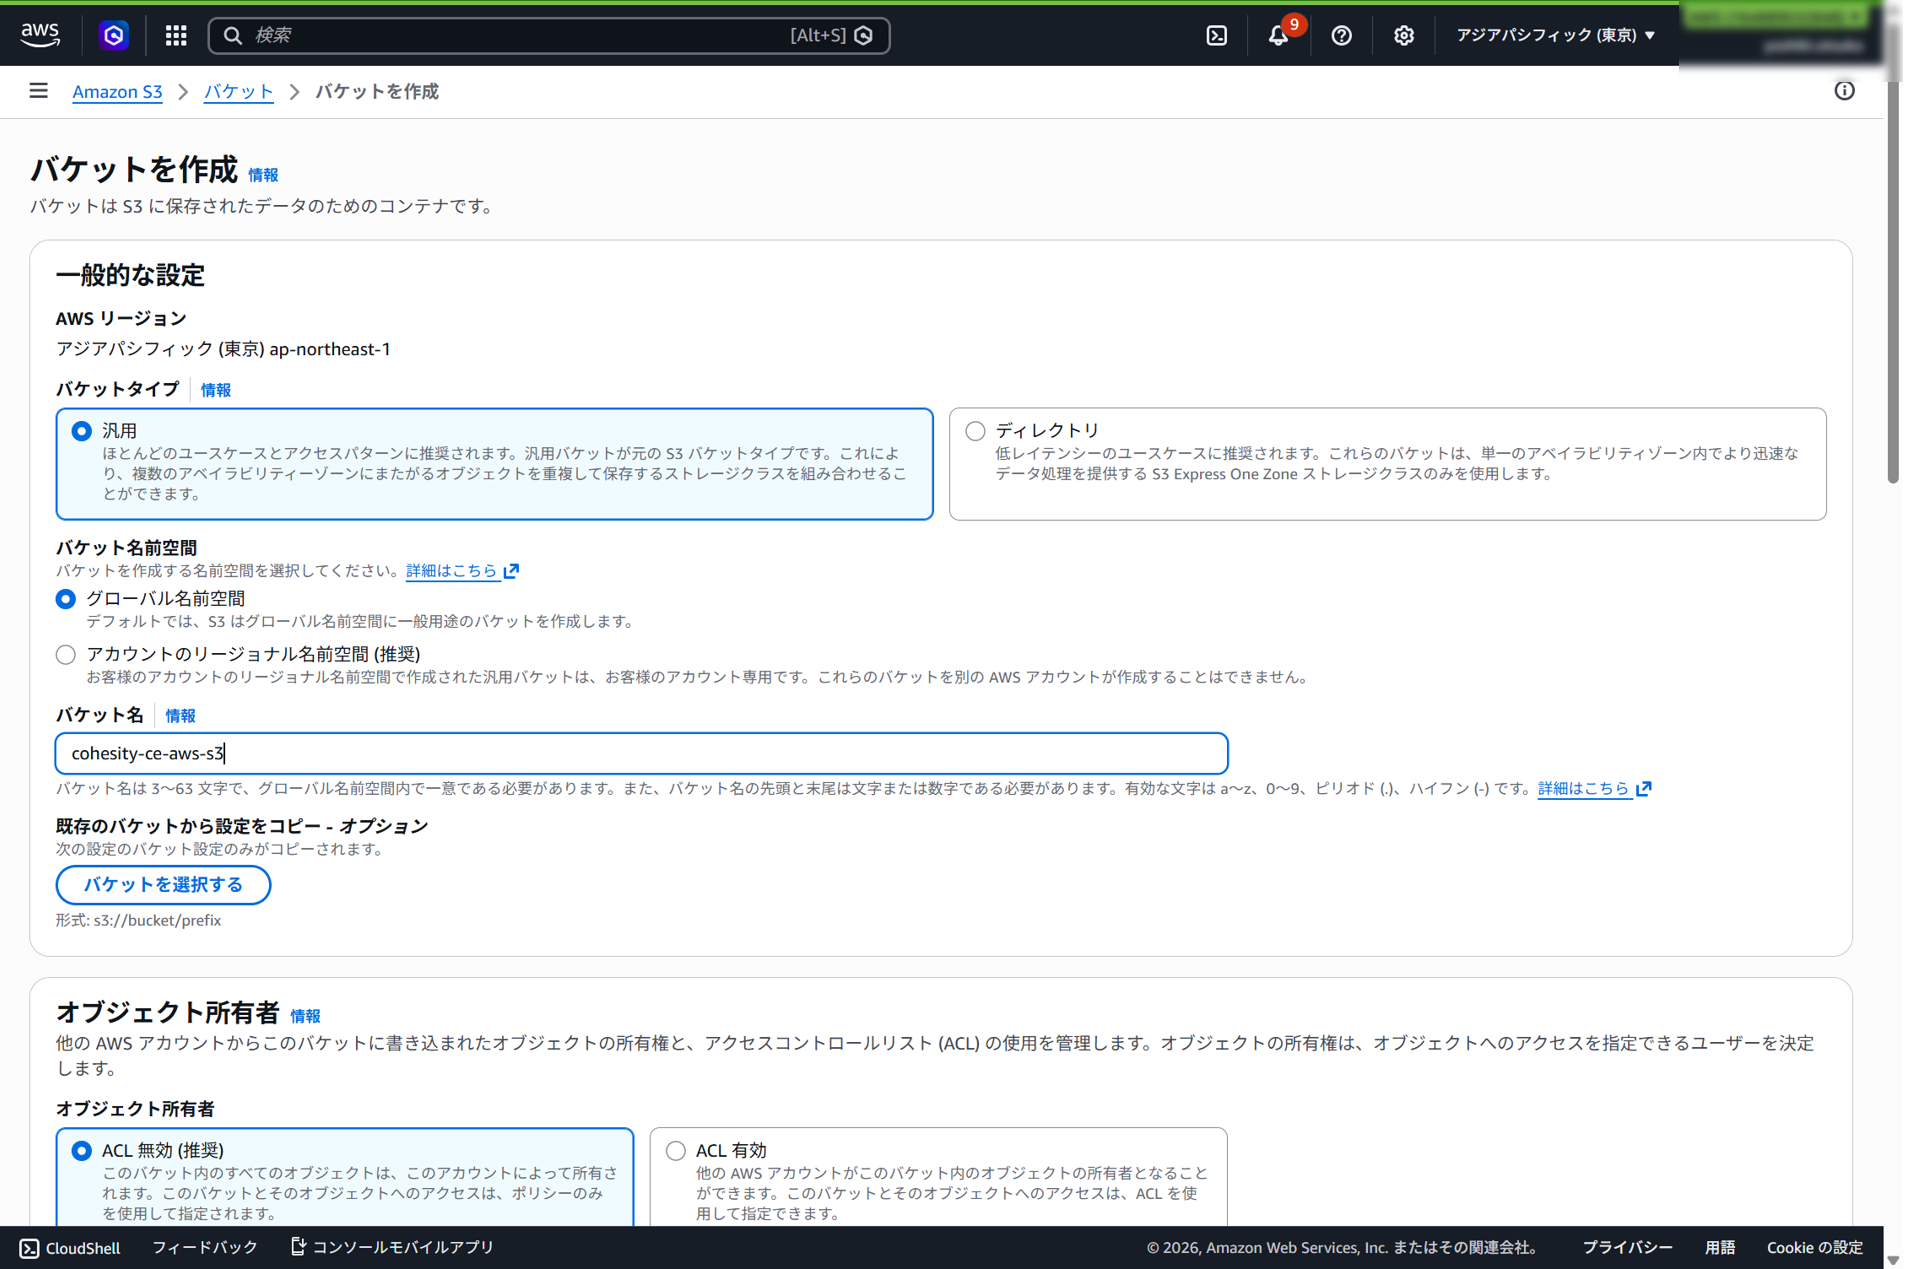This screenshot has width=1905, height=1269.
Task: Select ACL 無効 (推奨) radio option
Action: tap(82, 1151)
